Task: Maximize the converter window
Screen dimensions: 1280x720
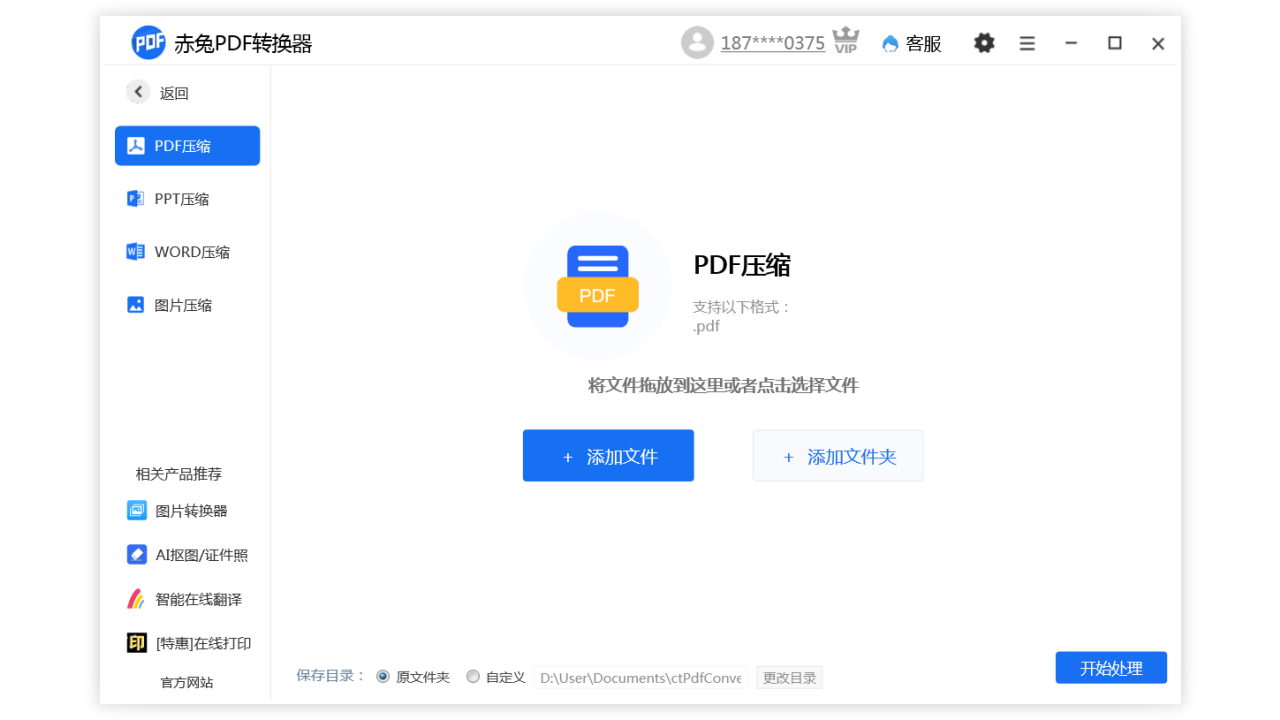Action: (x=1115, y=44)
